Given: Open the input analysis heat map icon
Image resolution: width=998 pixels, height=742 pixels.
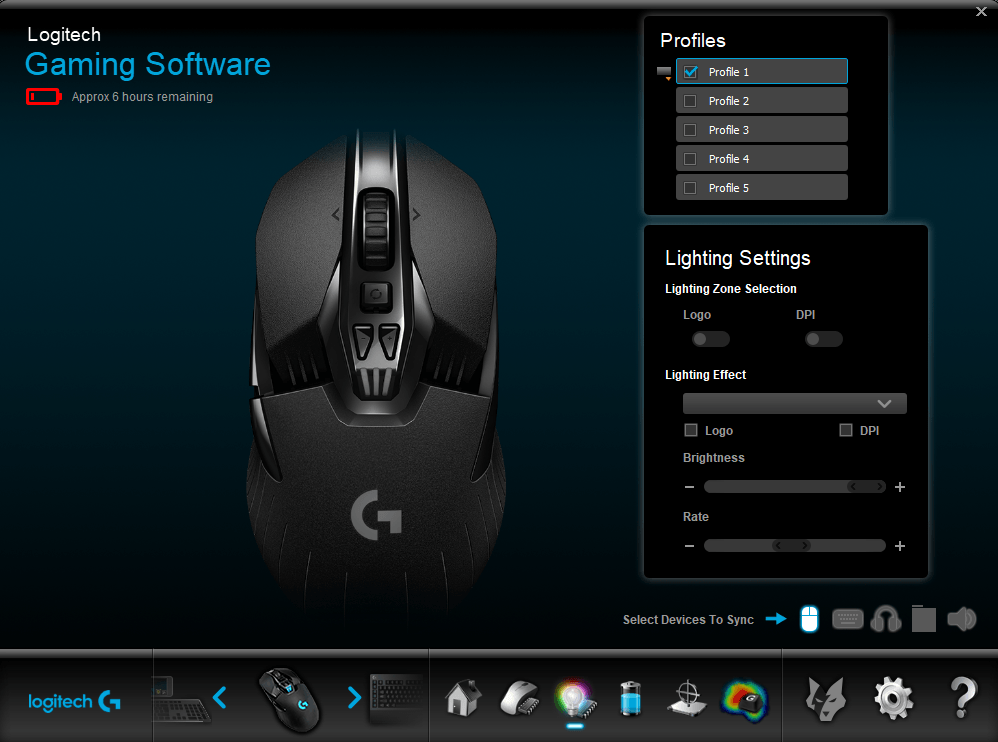Looking at the screenshot, I should (743, 697).
